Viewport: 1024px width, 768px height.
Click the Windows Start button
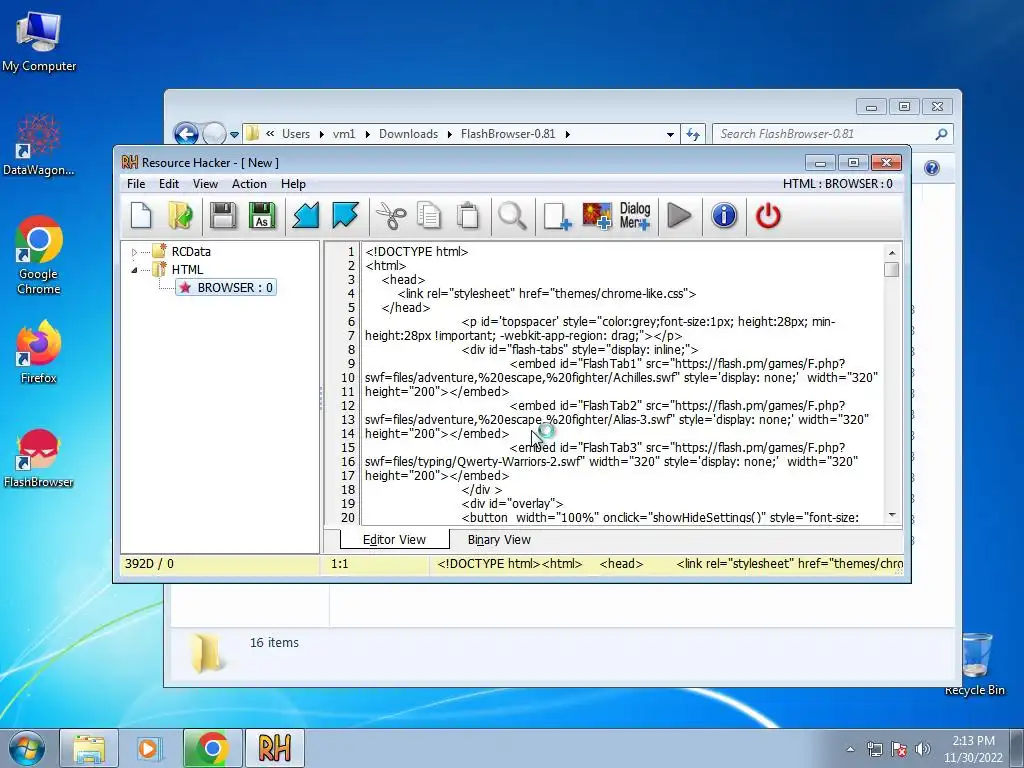pyautogui.click(x=26, y=748)
